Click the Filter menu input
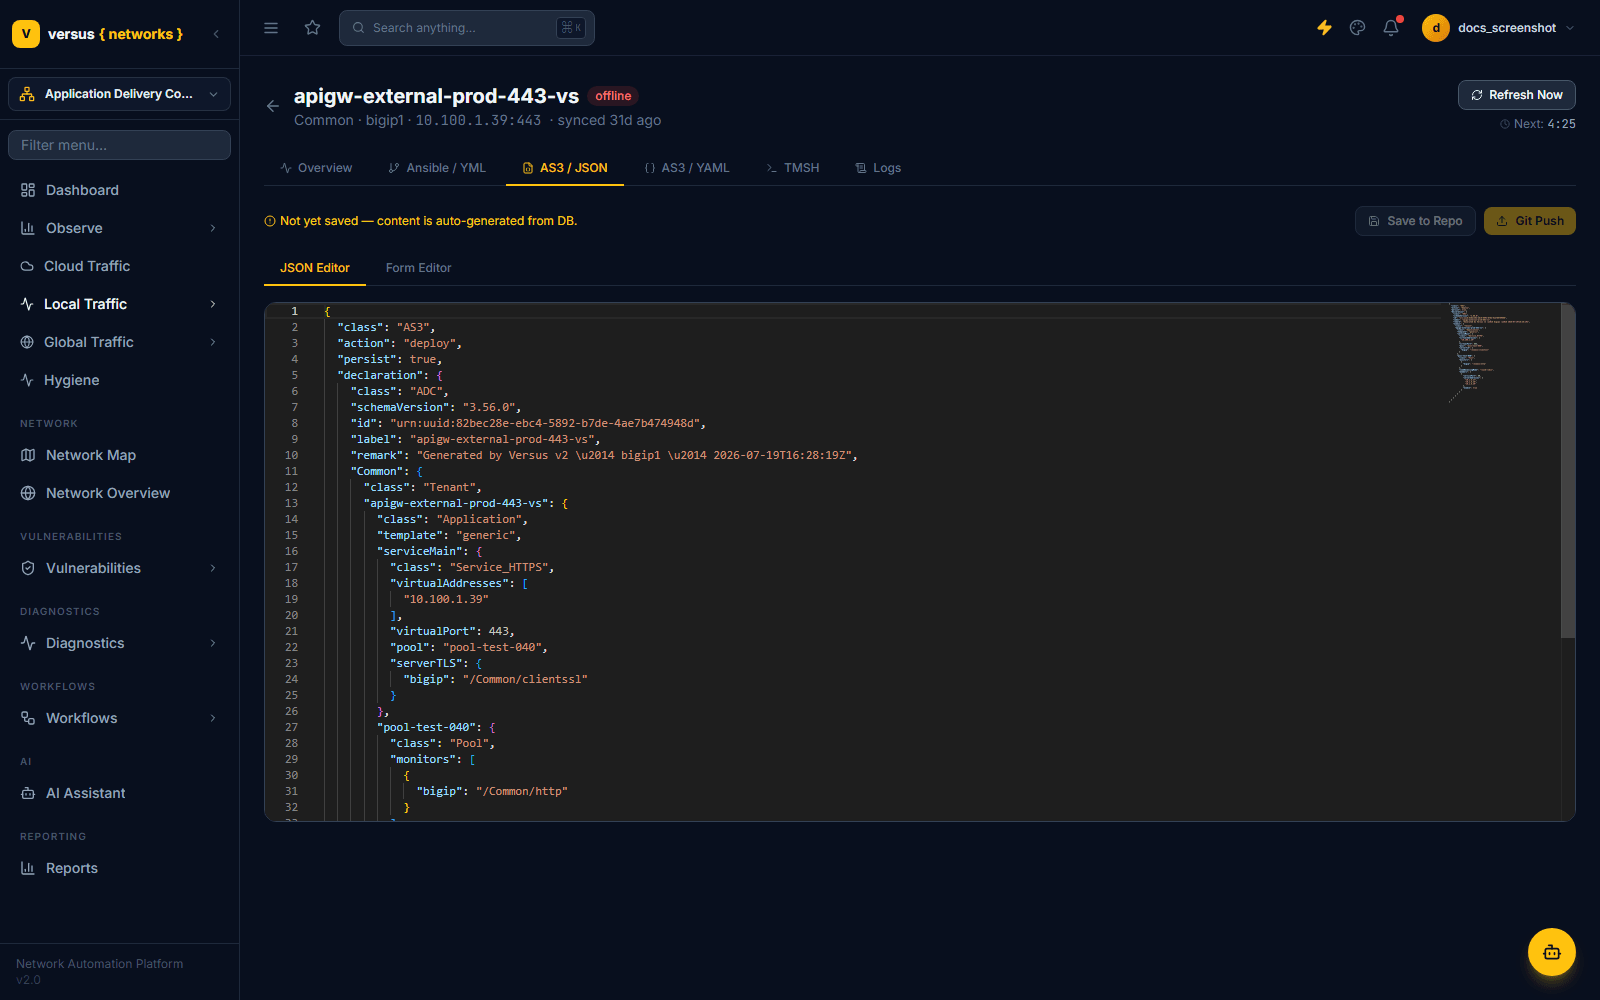 (120, 145)
